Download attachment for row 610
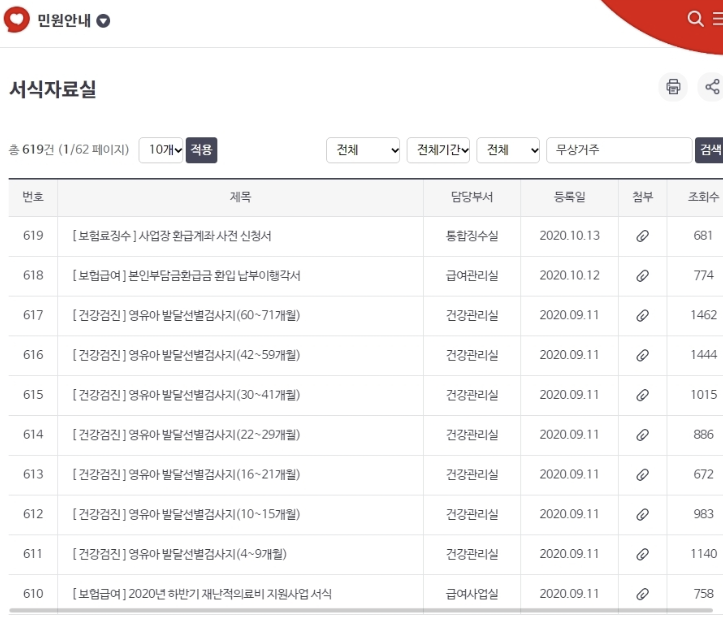The width and height of the screenshot is (723, 617). 642,594
